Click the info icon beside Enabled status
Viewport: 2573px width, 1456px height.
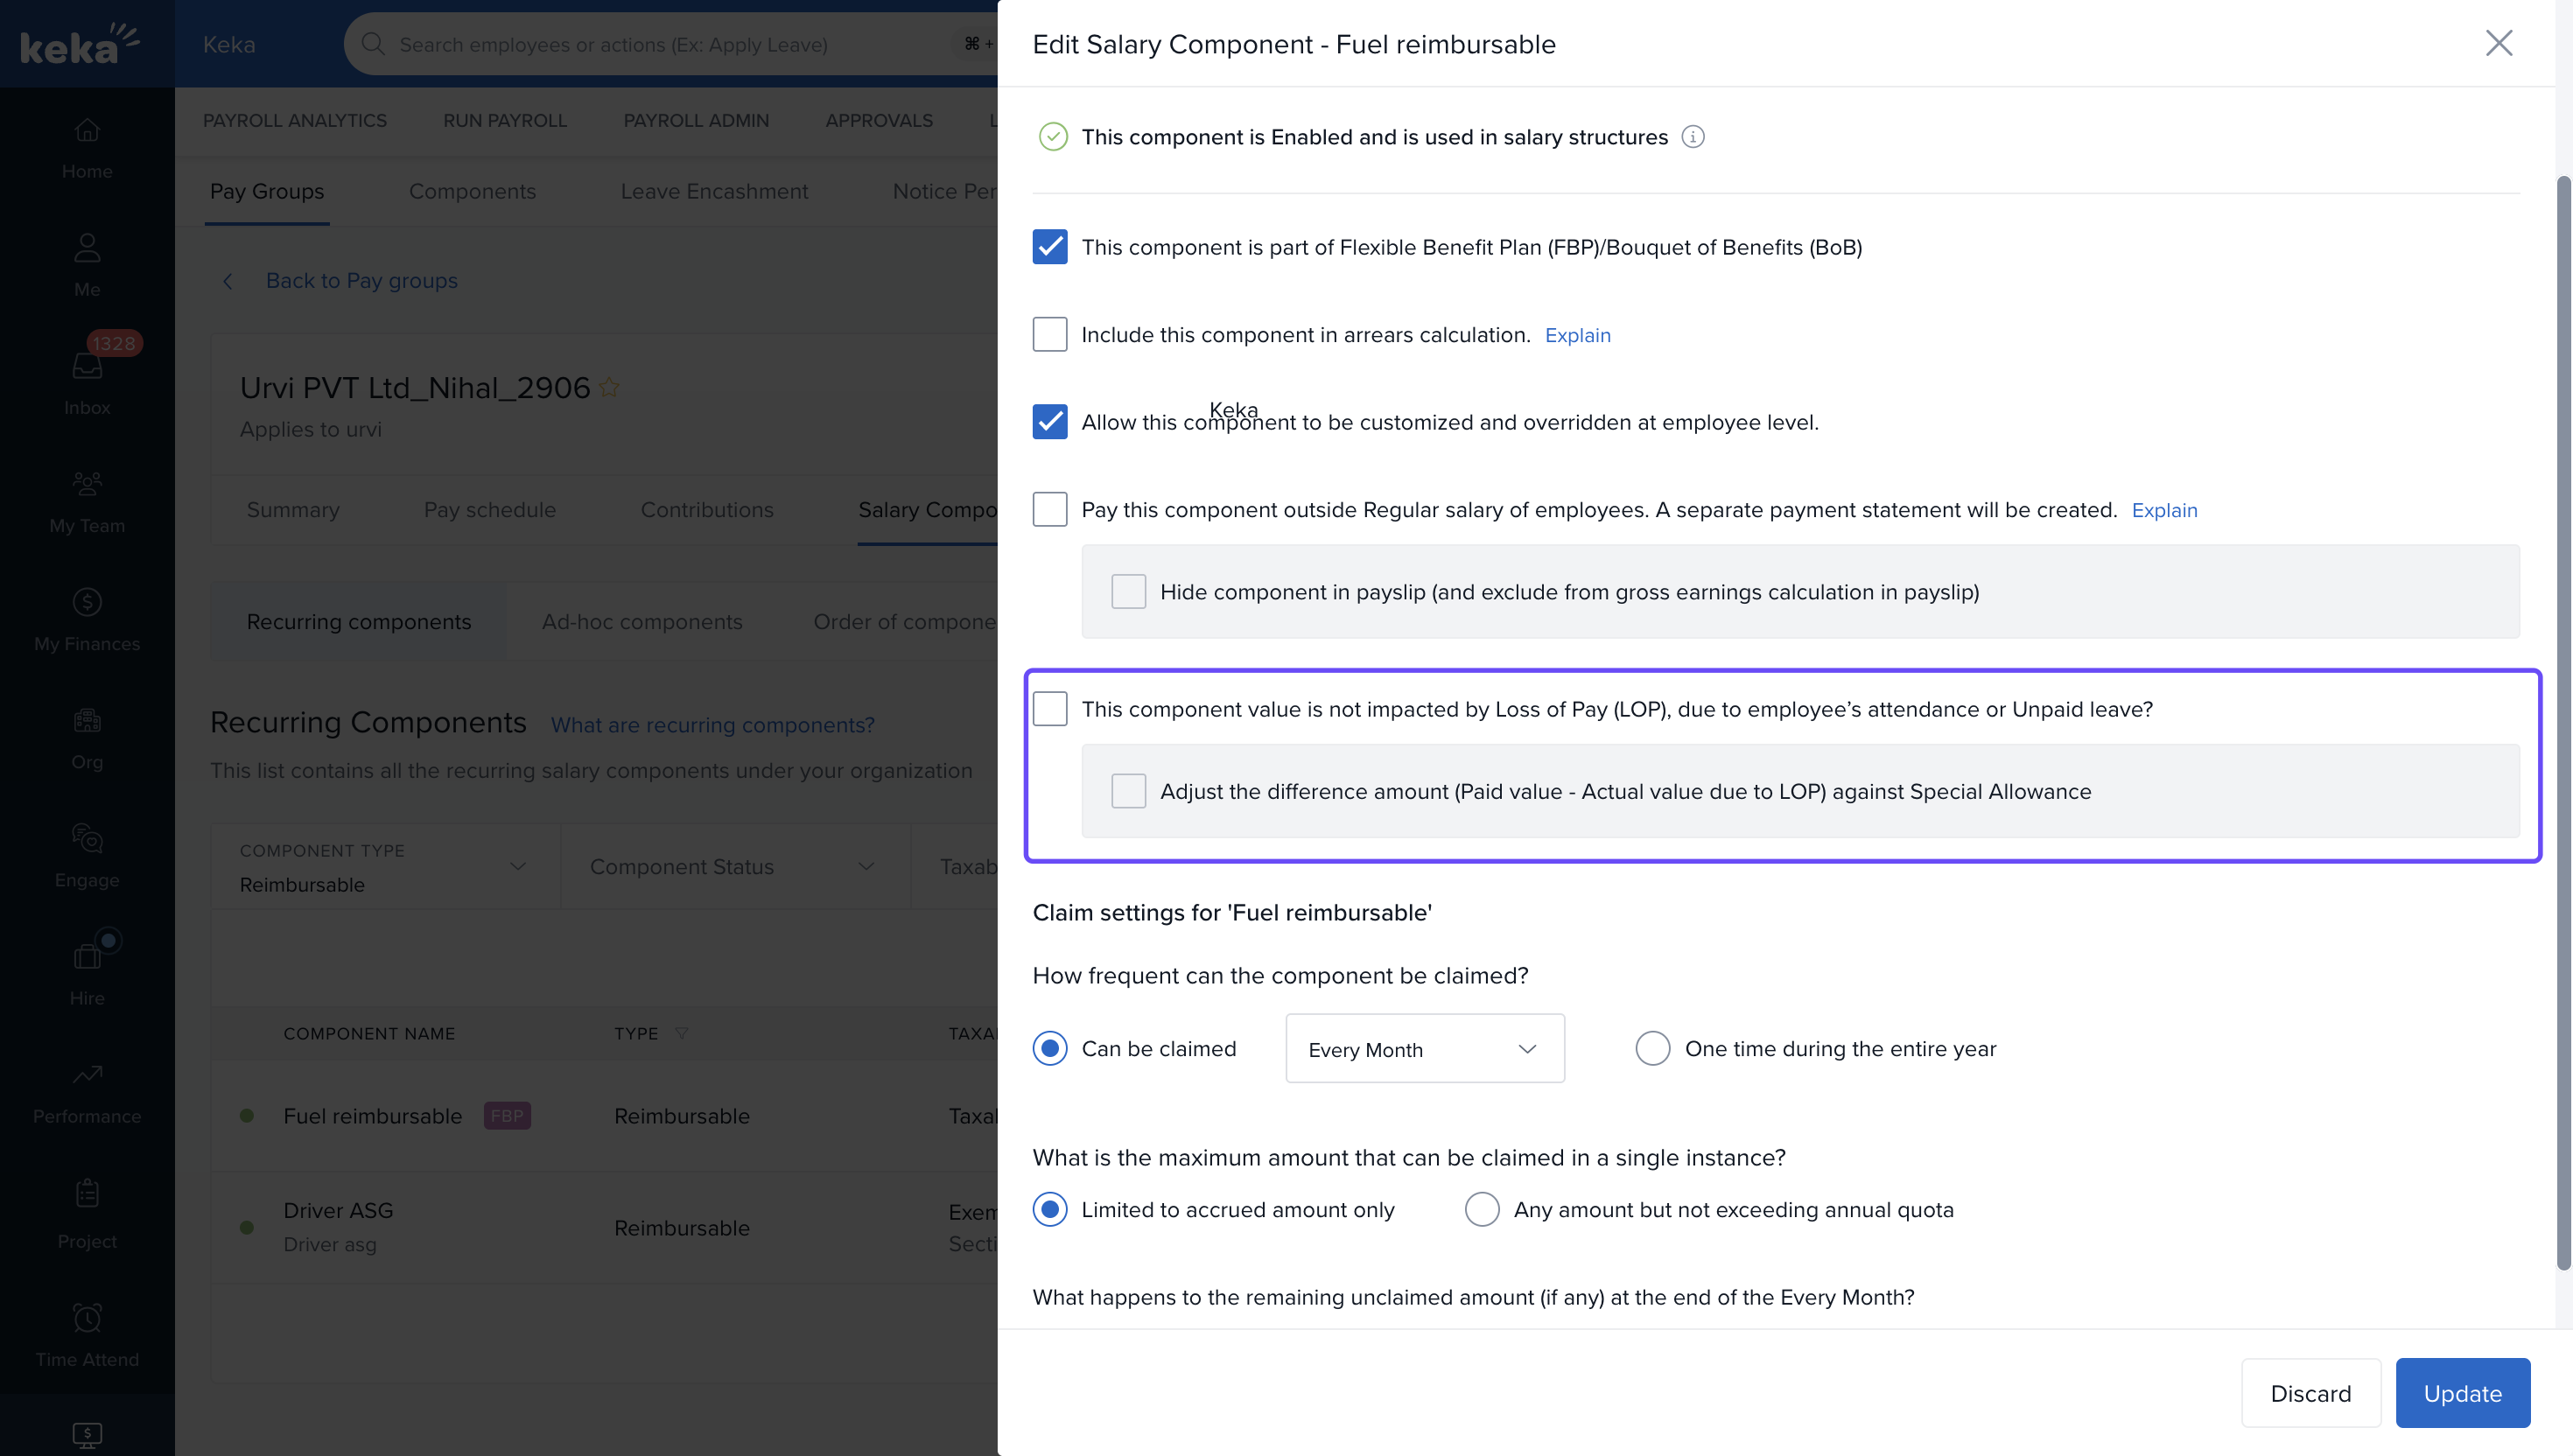(x=1692, y=137)
